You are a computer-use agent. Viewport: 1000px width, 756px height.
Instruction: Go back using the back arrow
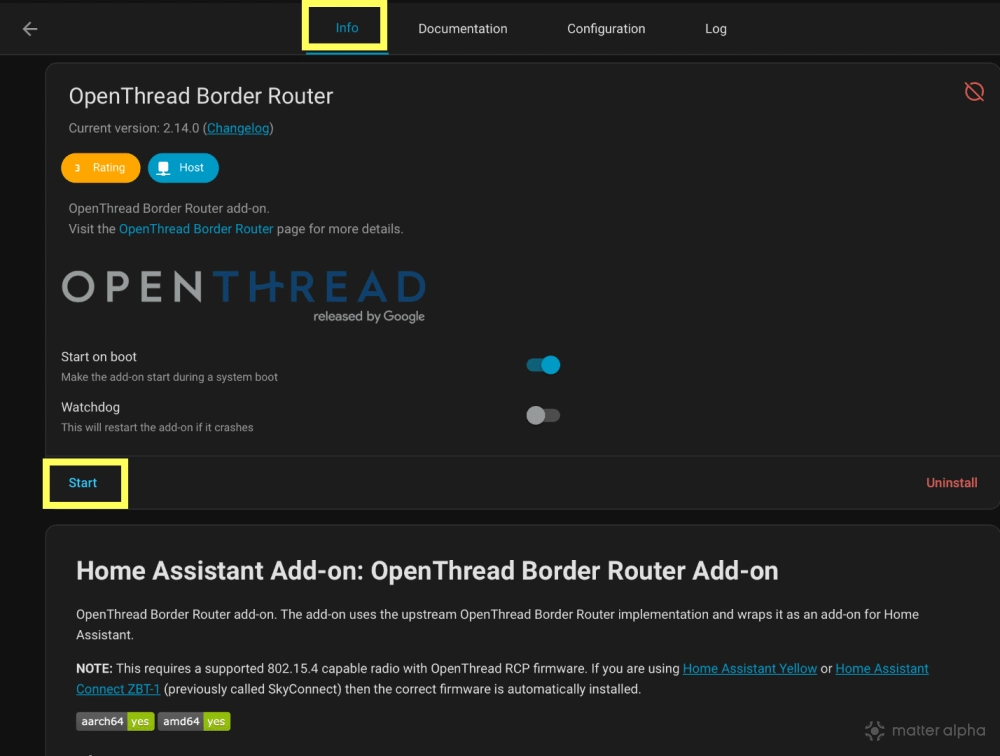30,29
